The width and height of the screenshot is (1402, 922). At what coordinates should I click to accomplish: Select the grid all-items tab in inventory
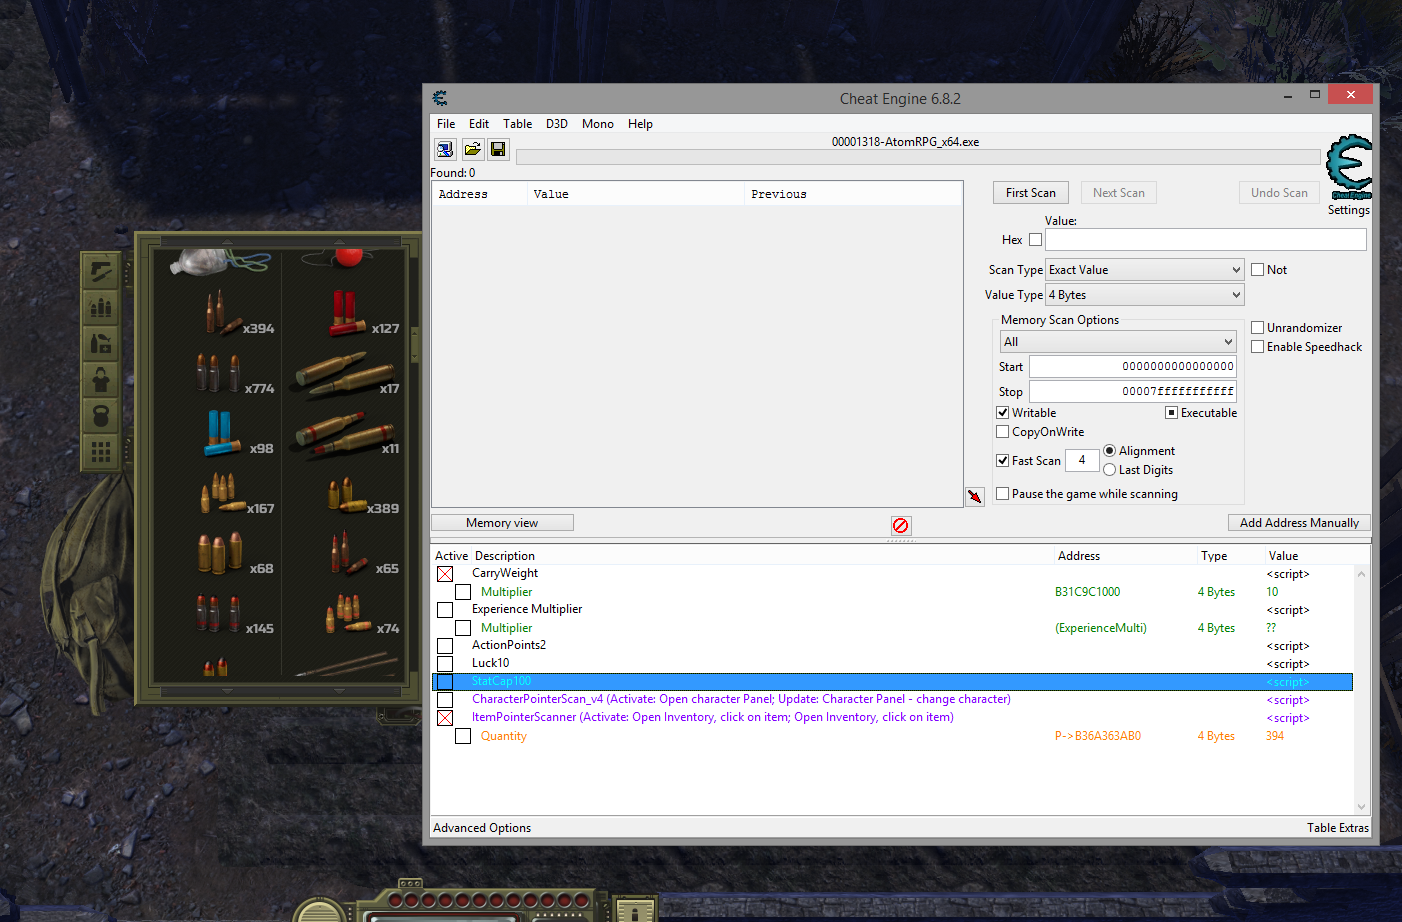[101, 451]
